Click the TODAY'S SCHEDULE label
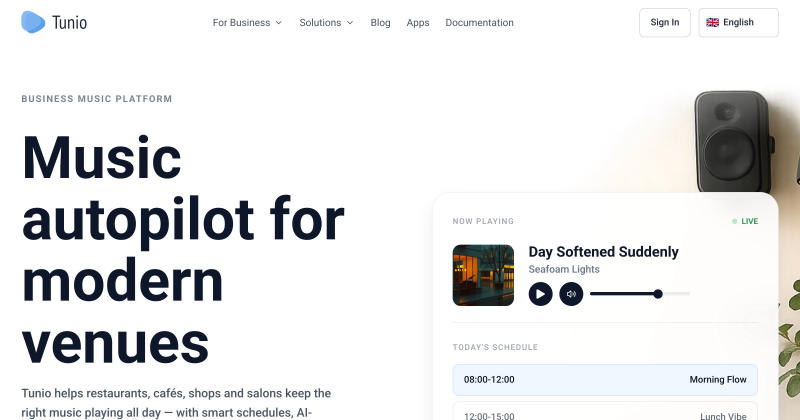The image size is (800, 420). 495,347
